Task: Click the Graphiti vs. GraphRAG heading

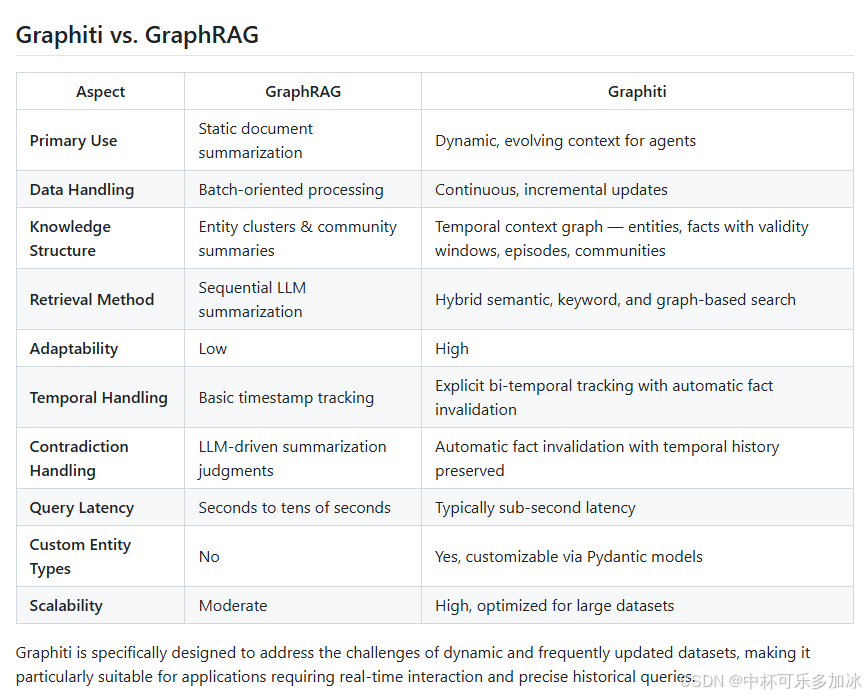Action: (x=137, y=35)
